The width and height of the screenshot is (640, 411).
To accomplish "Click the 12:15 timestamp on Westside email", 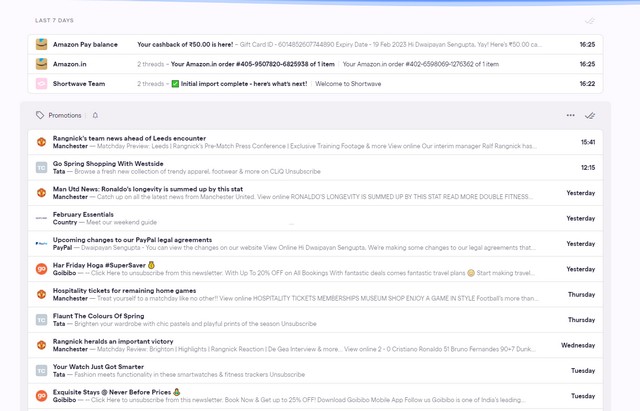I will (588, 167).
